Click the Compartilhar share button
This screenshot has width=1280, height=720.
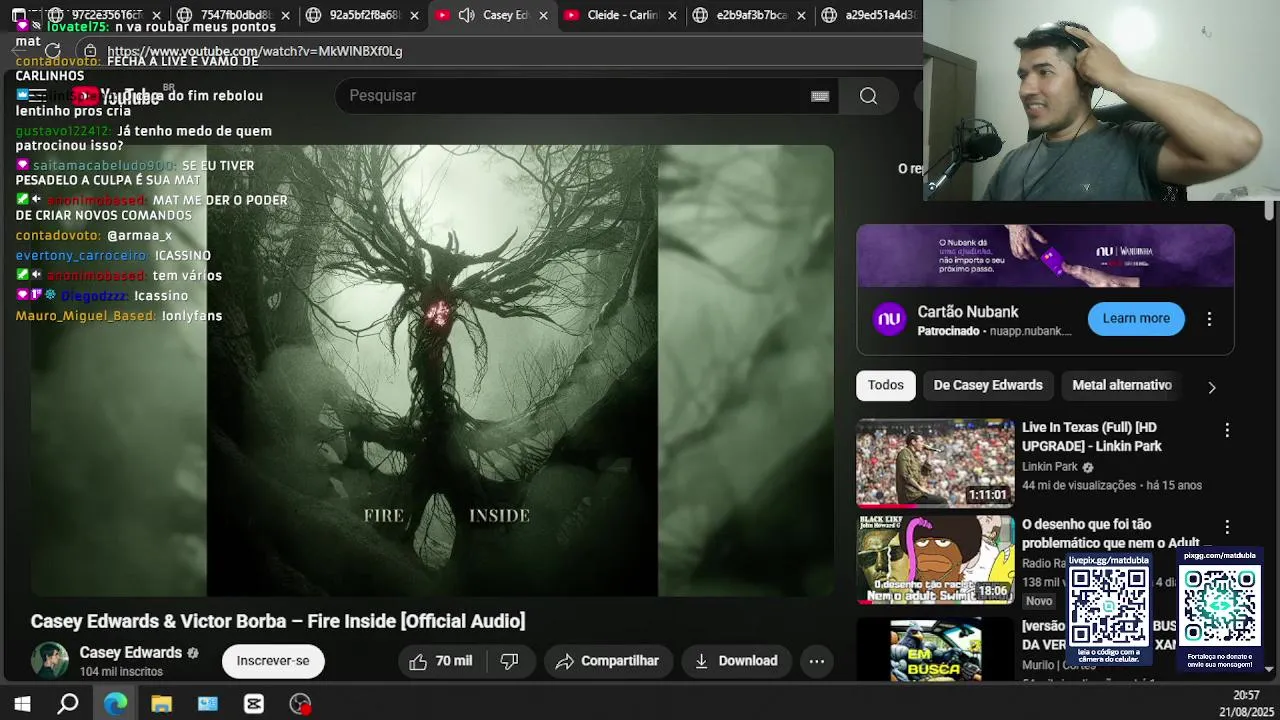(607, 661)
